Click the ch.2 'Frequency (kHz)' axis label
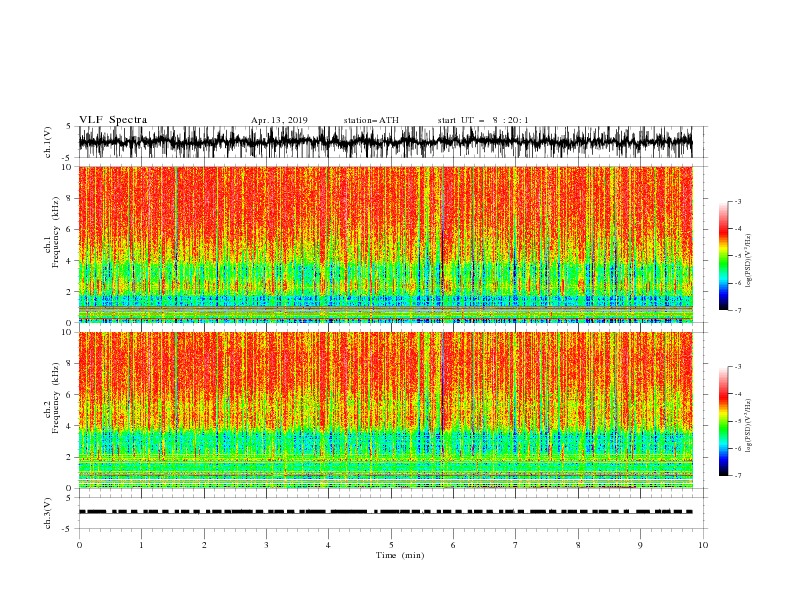 [x=56, y=397]
